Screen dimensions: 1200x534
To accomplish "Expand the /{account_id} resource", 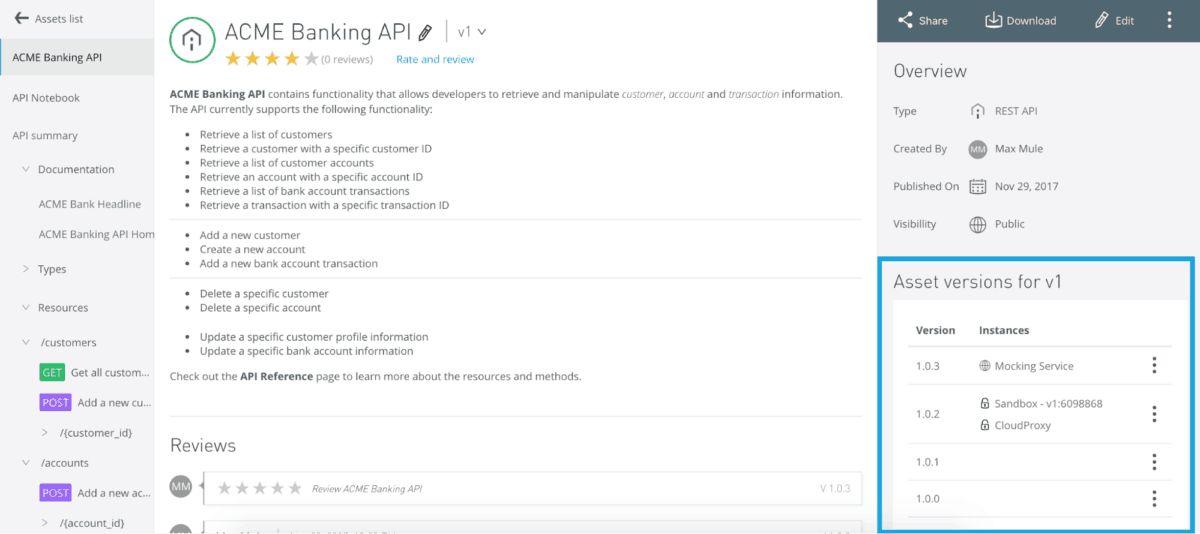I will click(45, 523).
